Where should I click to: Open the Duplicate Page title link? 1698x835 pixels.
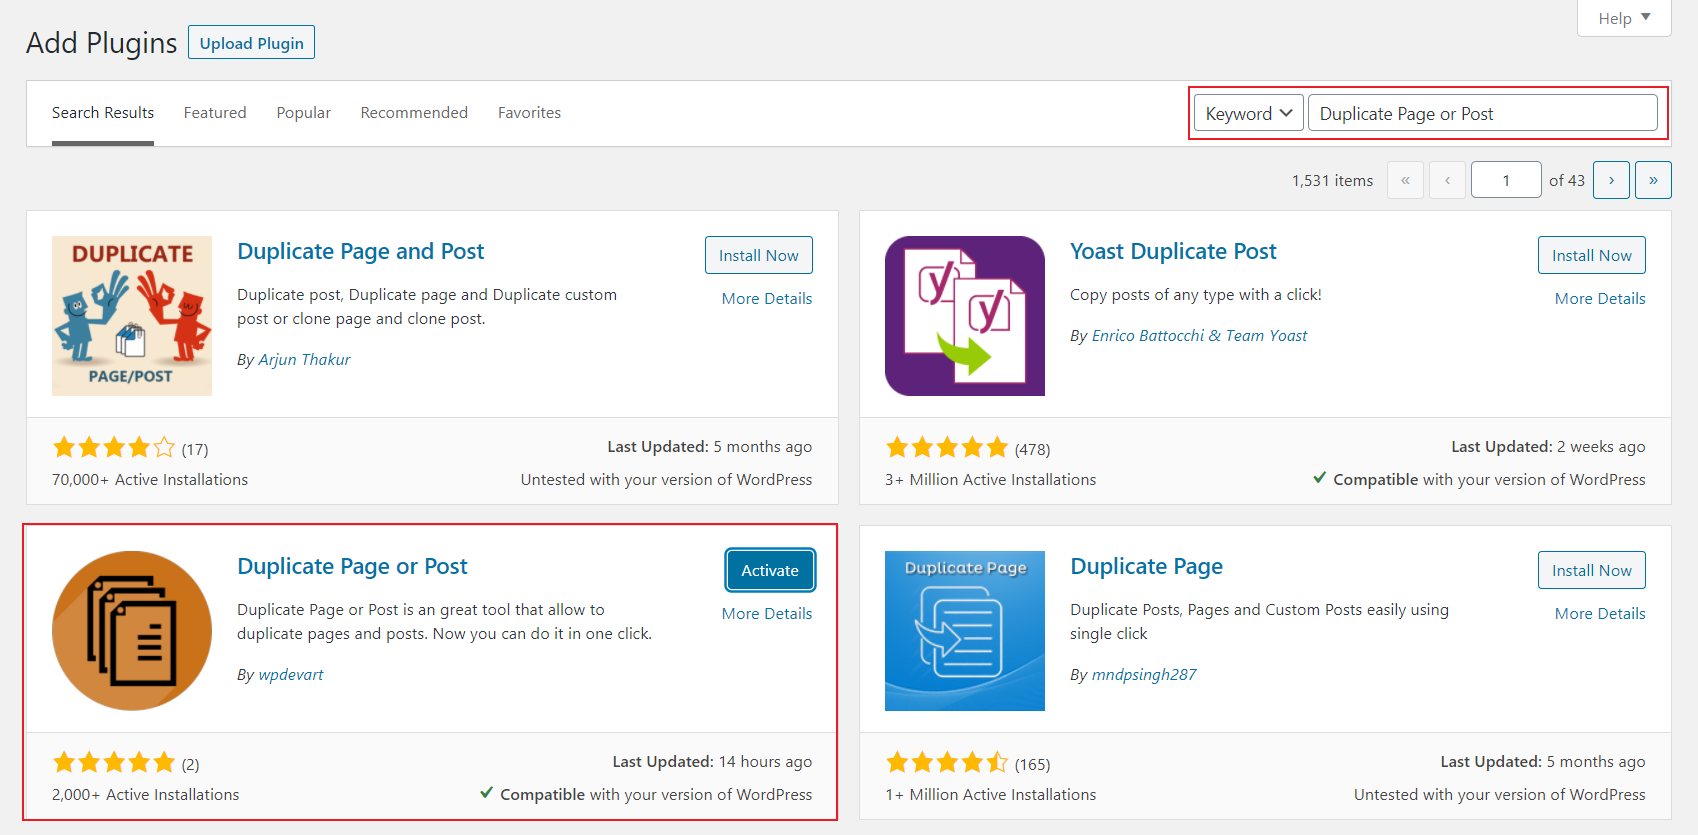tap(1146, 566)
